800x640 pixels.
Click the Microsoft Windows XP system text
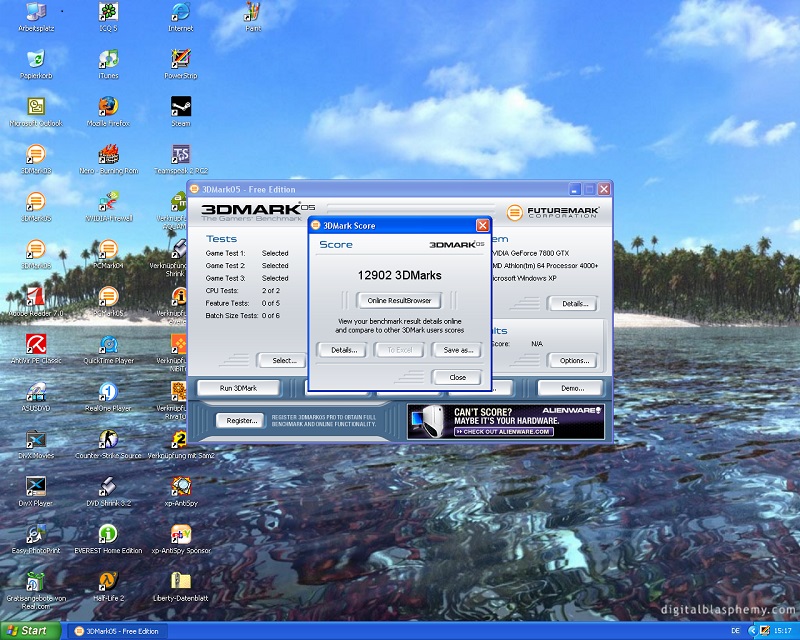pyautogui.click(x=523, y=278)
